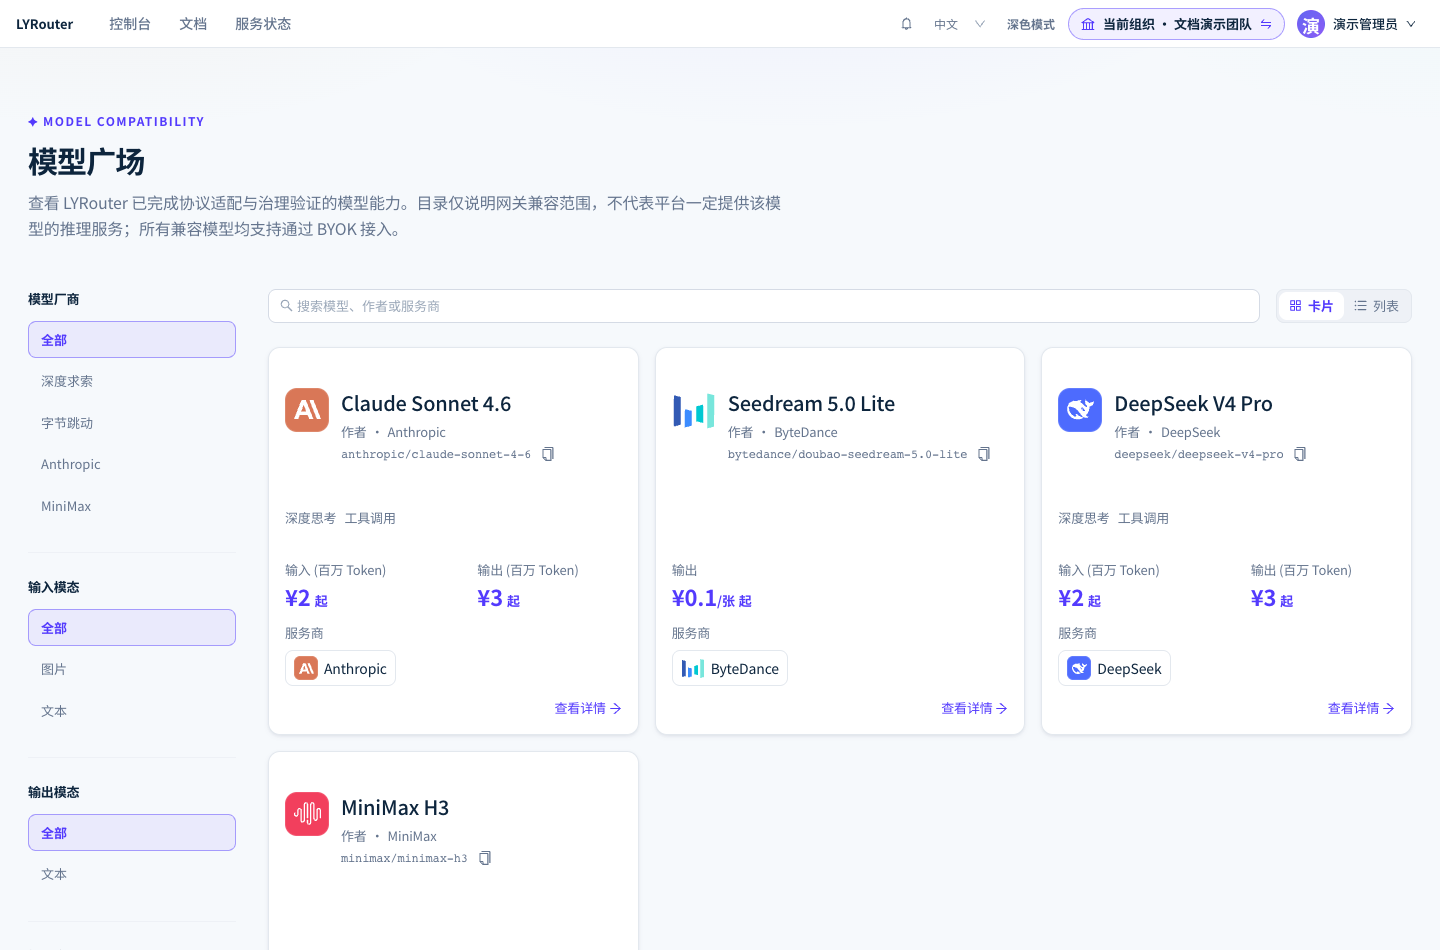
Task: Copy the deepseek/deepseek-v4-pro model ID
Action: pos(1300,454)
